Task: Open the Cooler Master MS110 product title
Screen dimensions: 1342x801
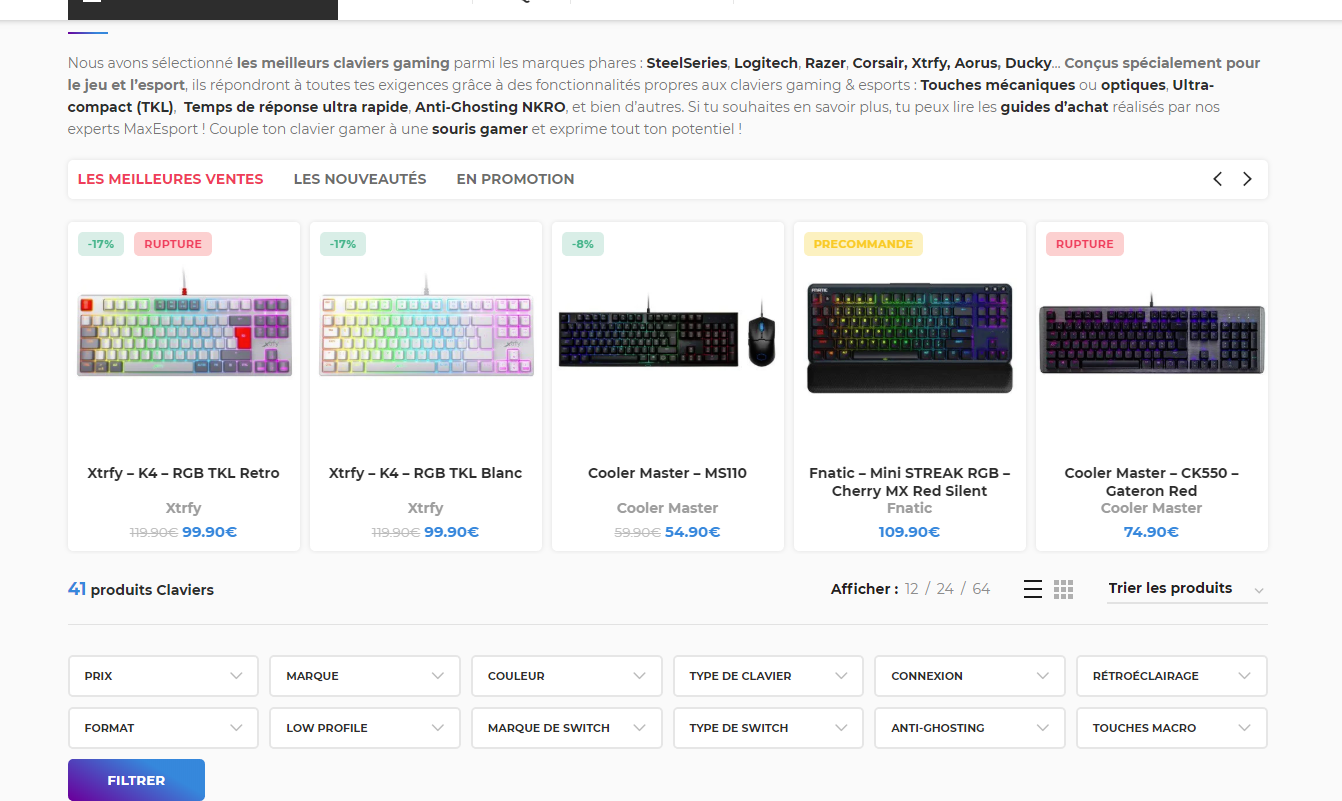Action: click(667, 473)
